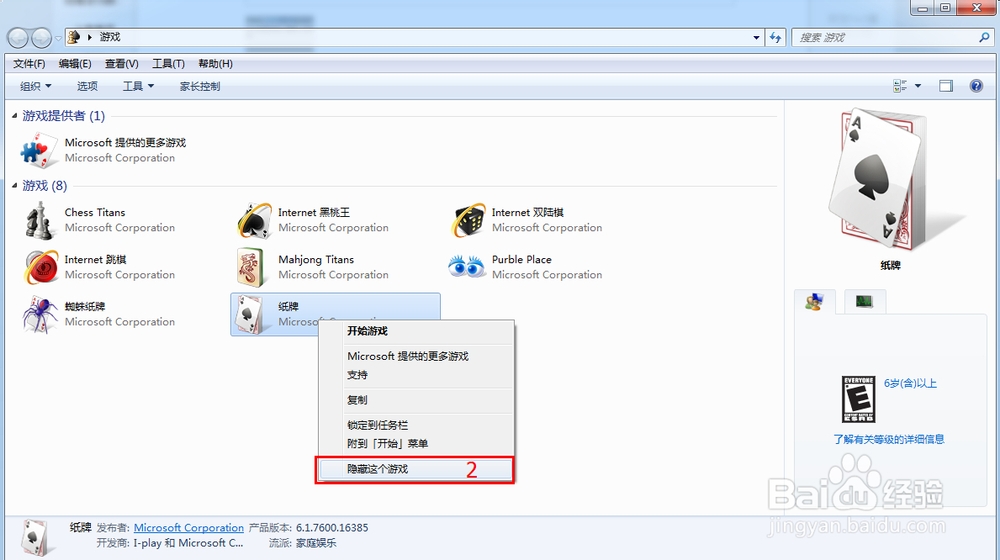Click the Mahjong Titans title text
Image resolution: width=1000 pixels, height=560 pixels.
[x=316, y=260]
